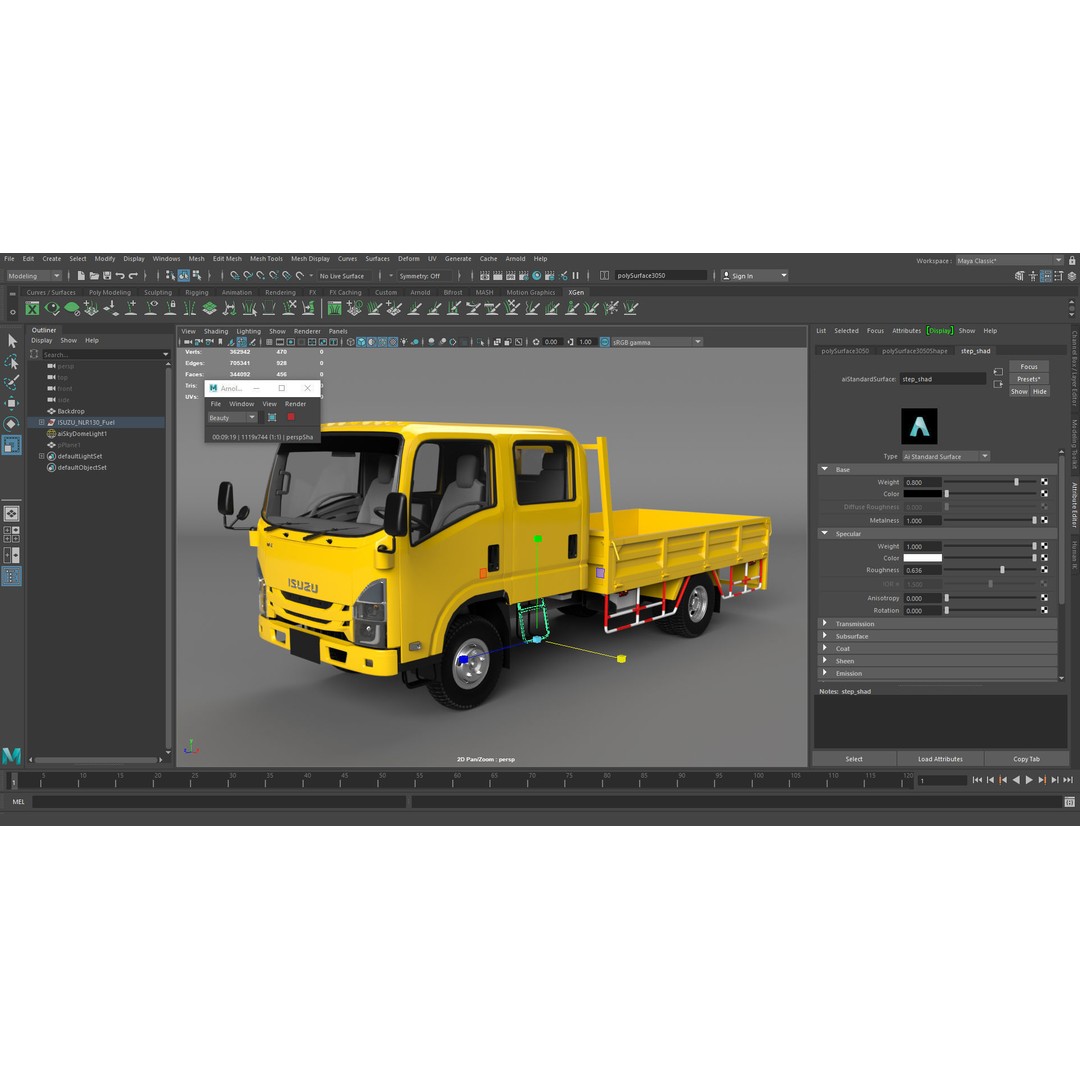
Task: Open the Arnold menu in main menu bar
Action: pos(515,259)
